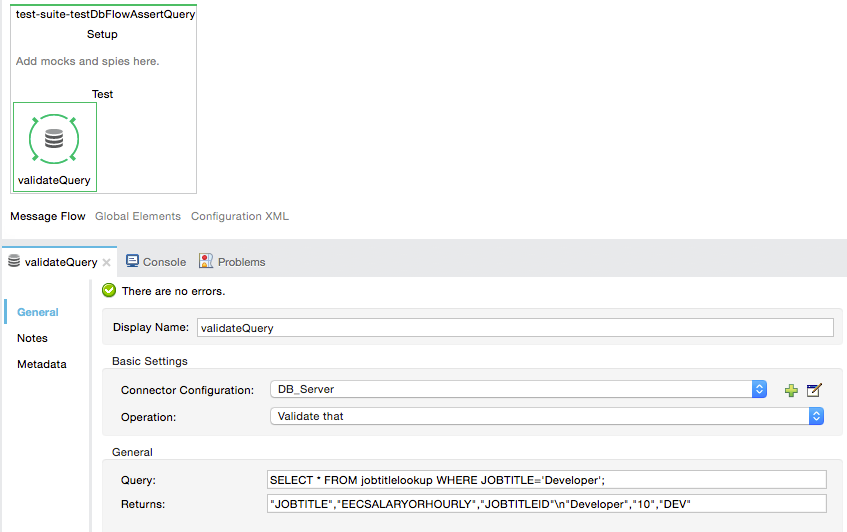The width and height of the screenshot is (847, 532).
Task: Switch to the Message Flow view
Action: (x=48, y=216)
